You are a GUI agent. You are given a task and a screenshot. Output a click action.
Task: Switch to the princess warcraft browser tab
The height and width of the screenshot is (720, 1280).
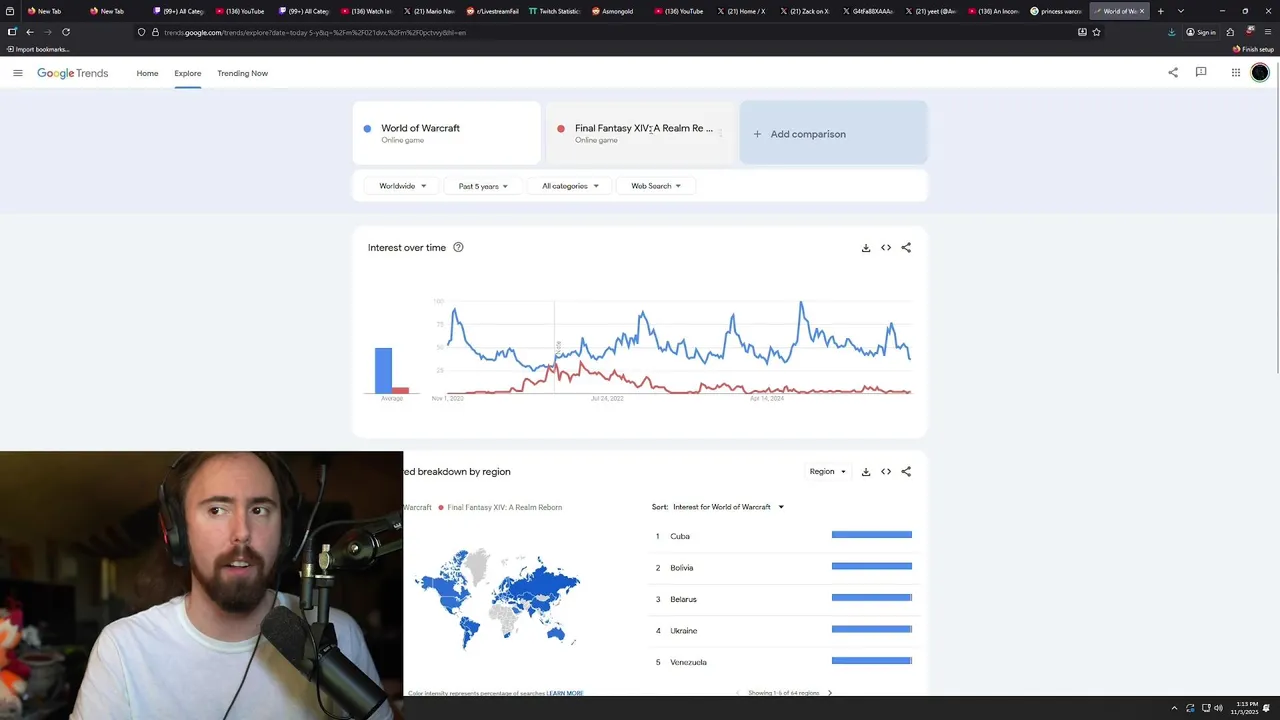tap(1056, 11)
